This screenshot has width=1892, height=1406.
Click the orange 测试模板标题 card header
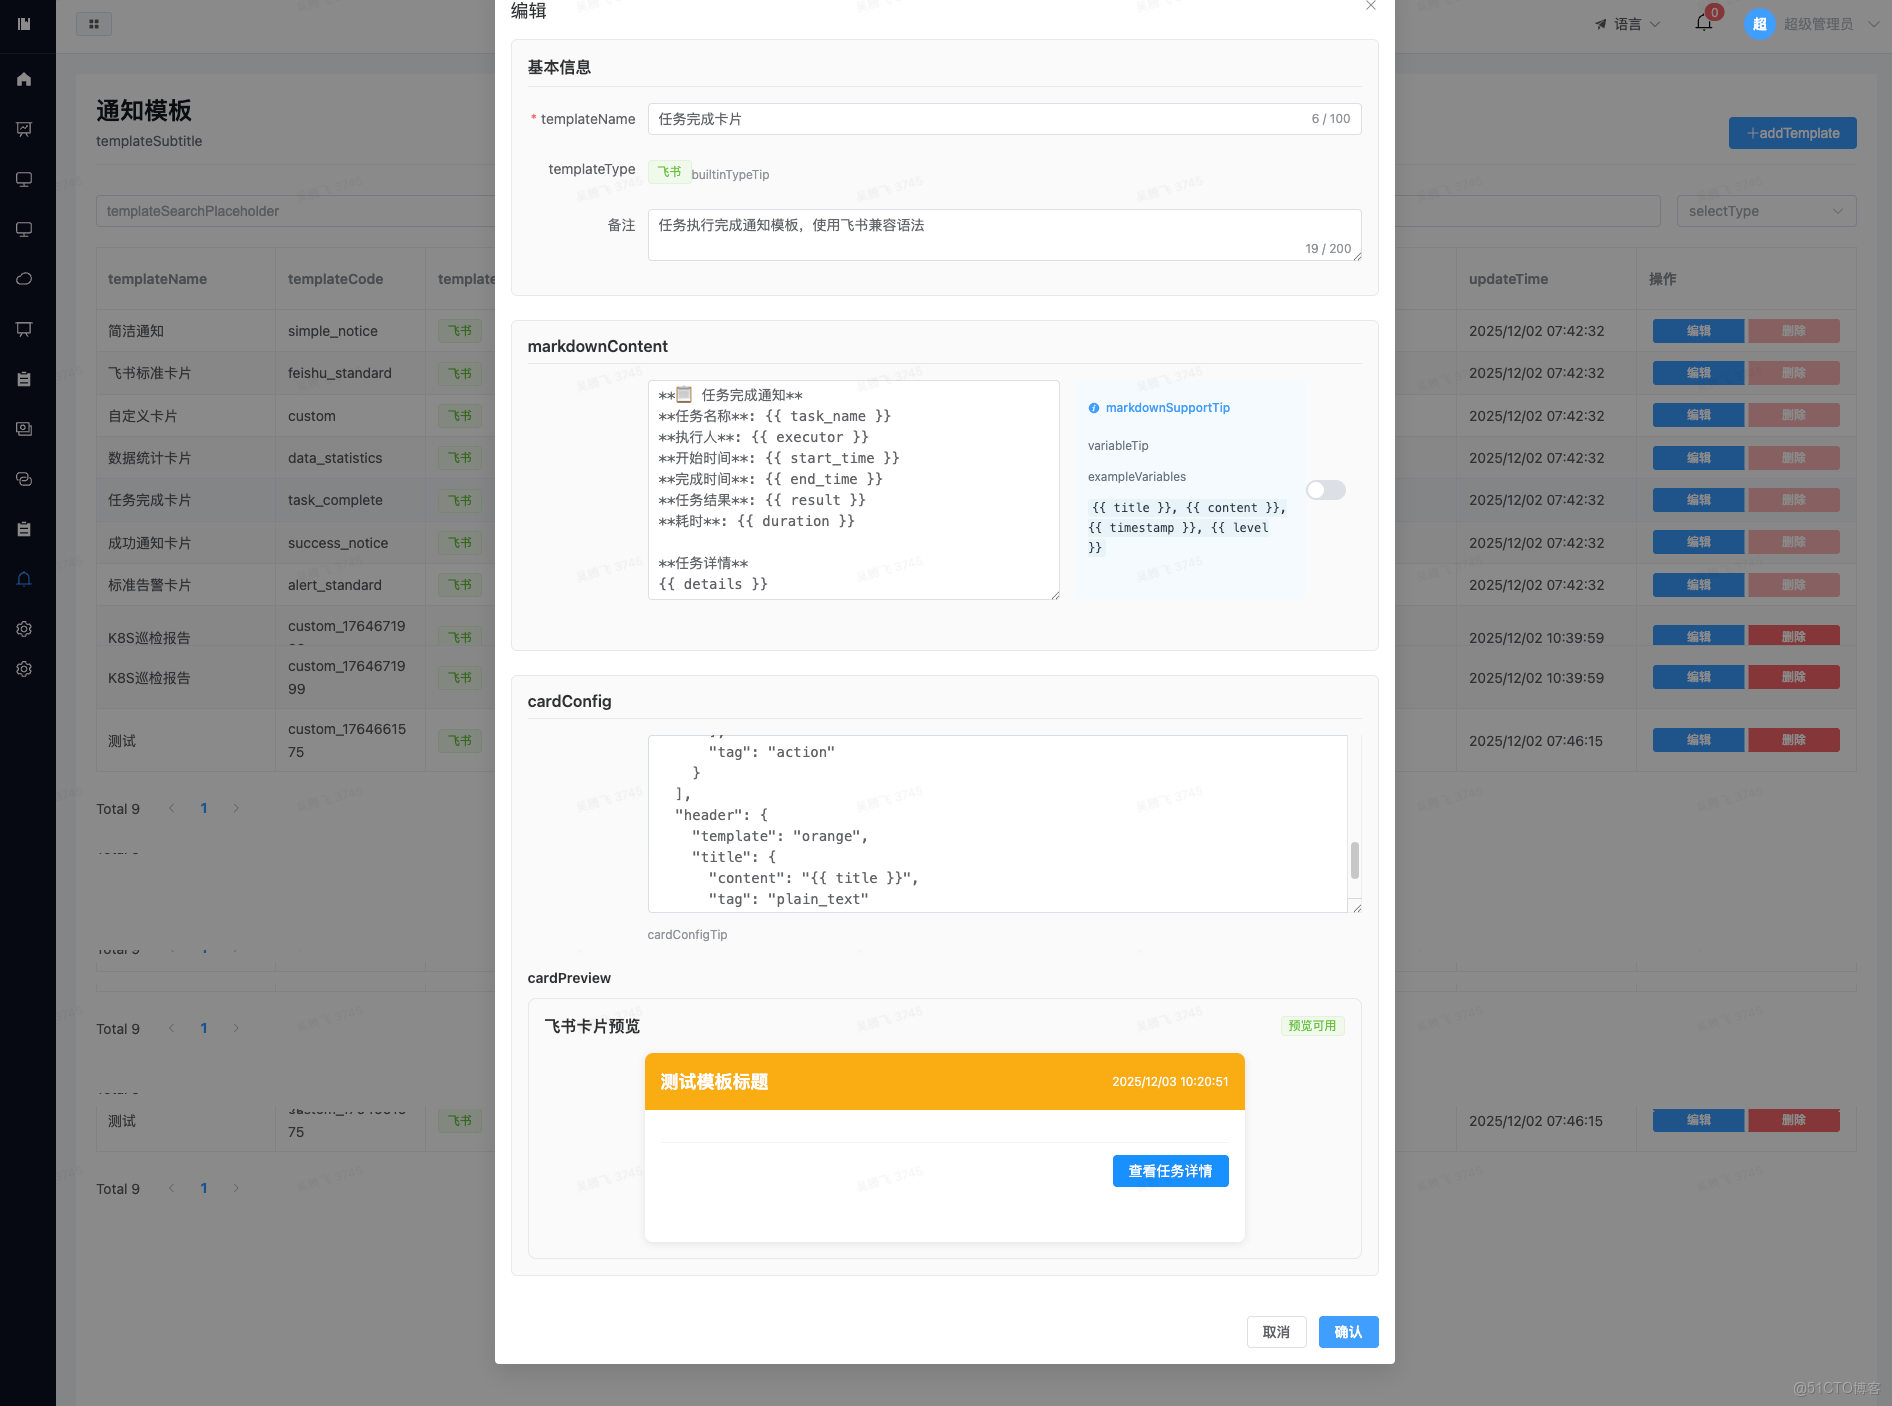coord(945,1082)
